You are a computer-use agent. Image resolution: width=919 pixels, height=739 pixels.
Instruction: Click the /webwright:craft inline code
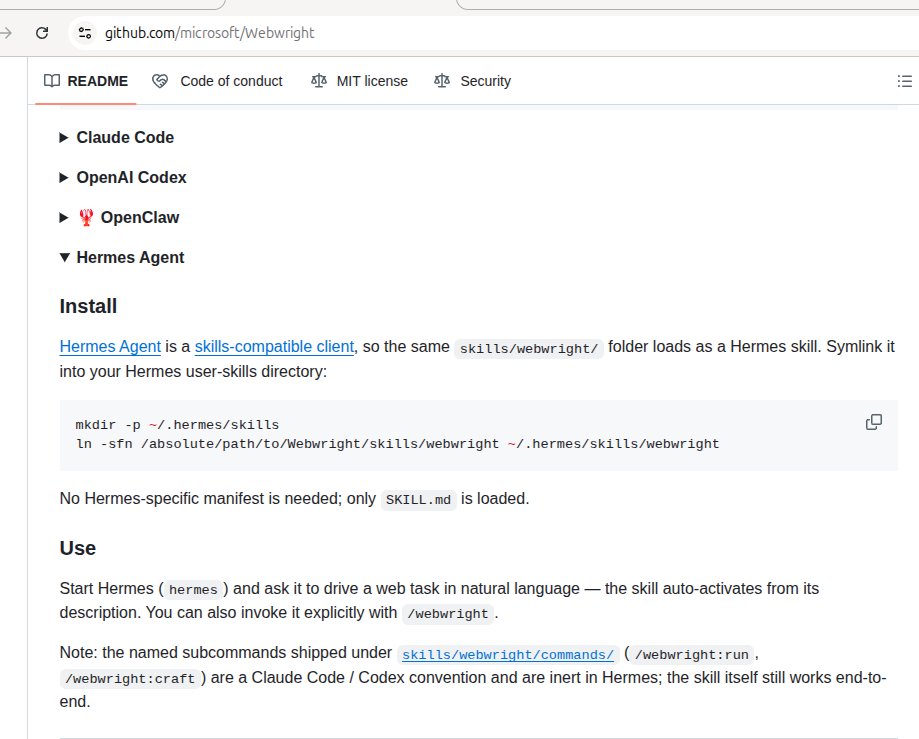click(x=130, y=679)
